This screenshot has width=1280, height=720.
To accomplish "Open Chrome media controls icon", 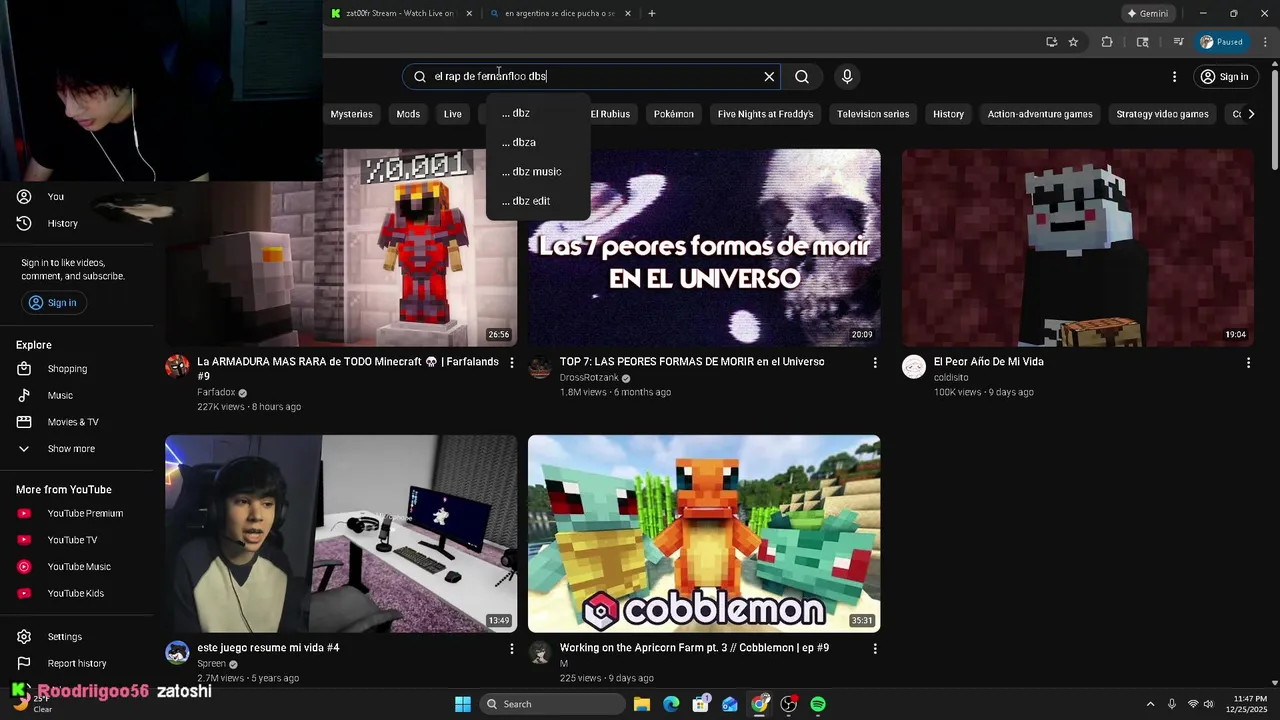I will tap(1179, 42).
